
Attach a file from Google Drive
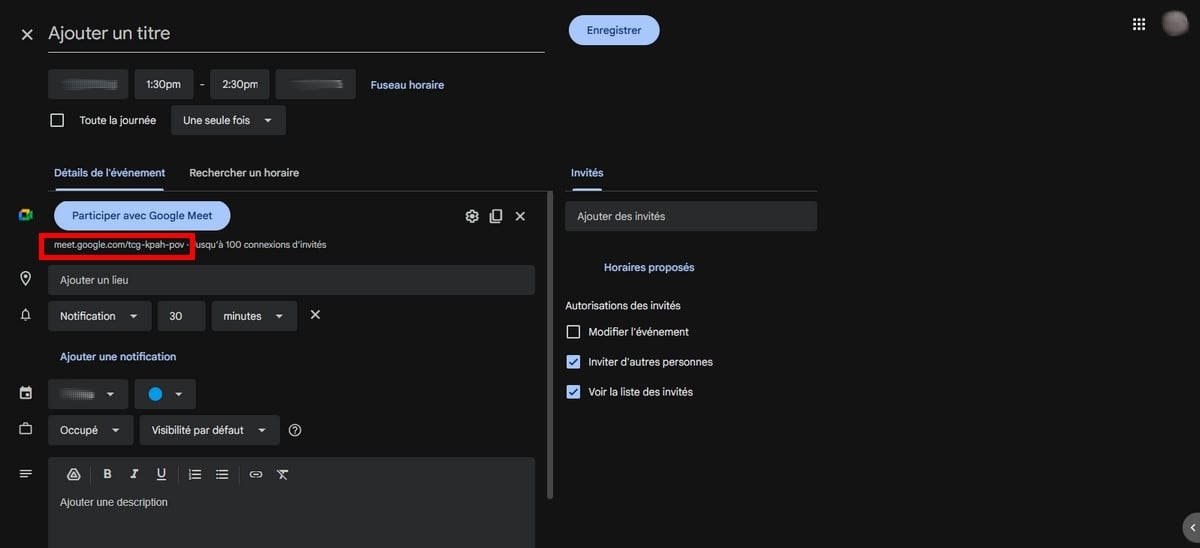tap(73, 474)
